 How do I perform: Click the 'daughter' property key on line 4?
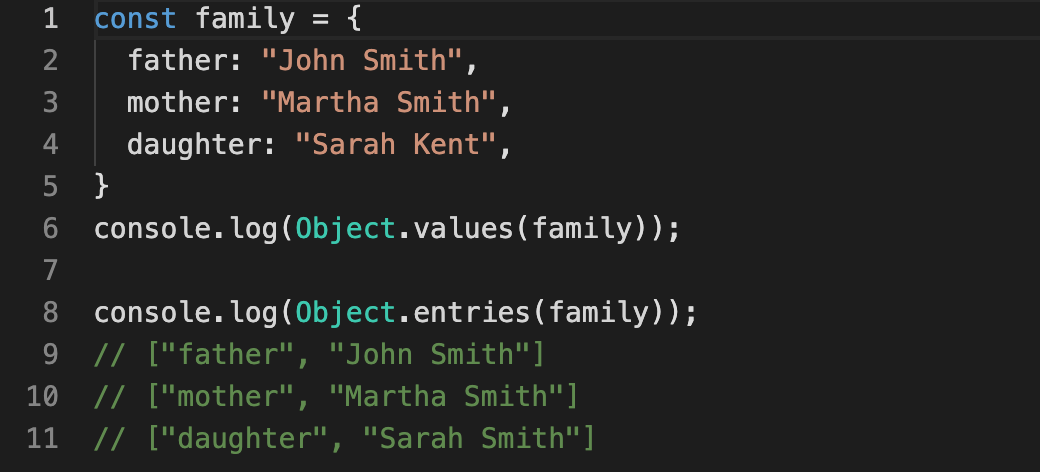pos(194,144)
